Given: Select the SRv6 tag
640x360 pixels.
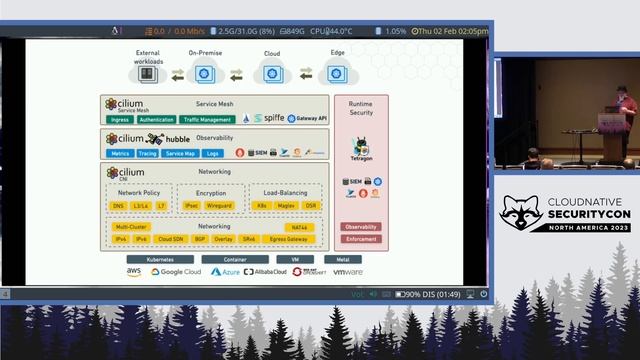Looking at the screenshot, I should 249,239.
